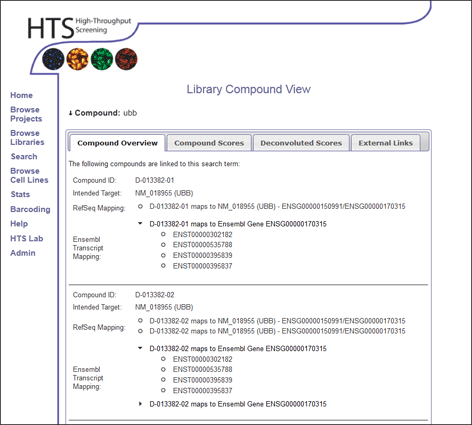This screenshot has height=425, width=472.
Task: Open the Deconvoluted Scores tab
Action: 301,143
